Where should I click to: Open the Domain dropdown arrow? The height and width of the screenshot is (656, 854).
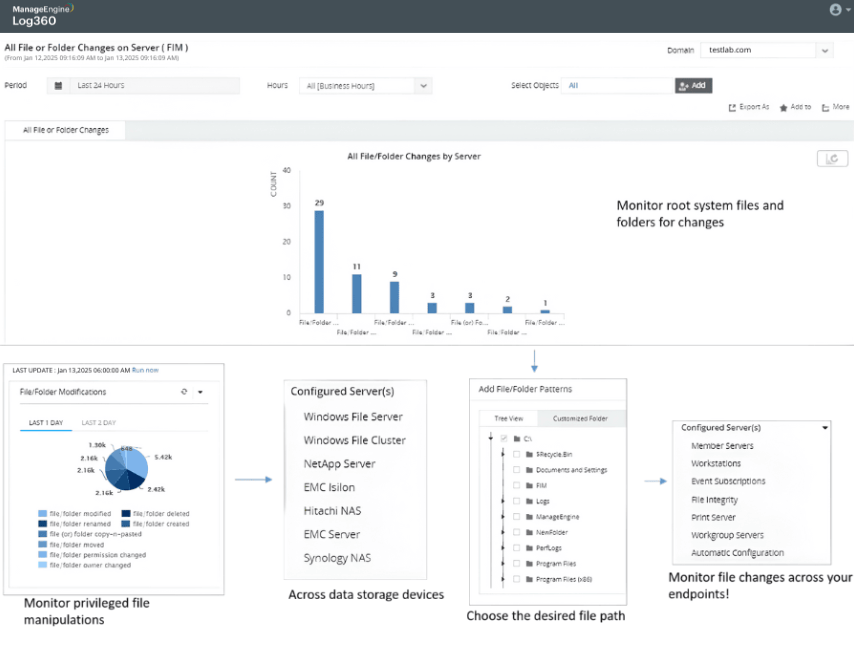(x=825, y=51)
